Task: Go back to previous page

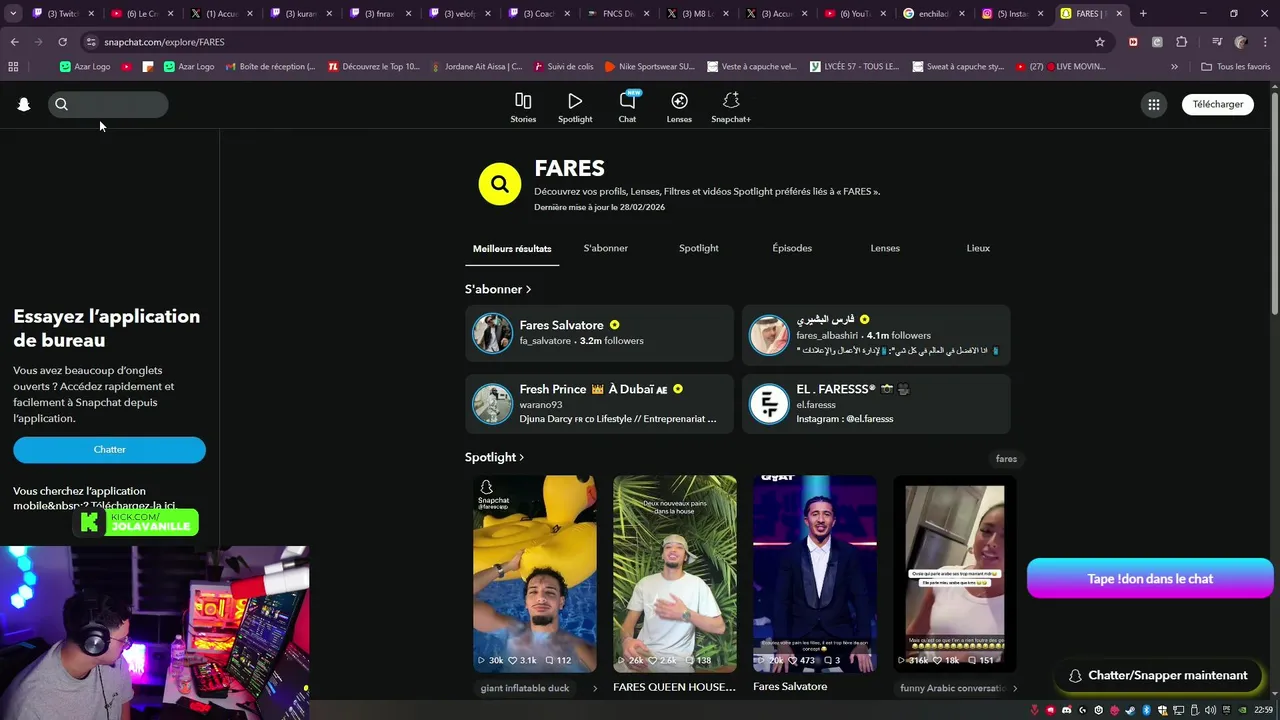Action: point(14,42)
